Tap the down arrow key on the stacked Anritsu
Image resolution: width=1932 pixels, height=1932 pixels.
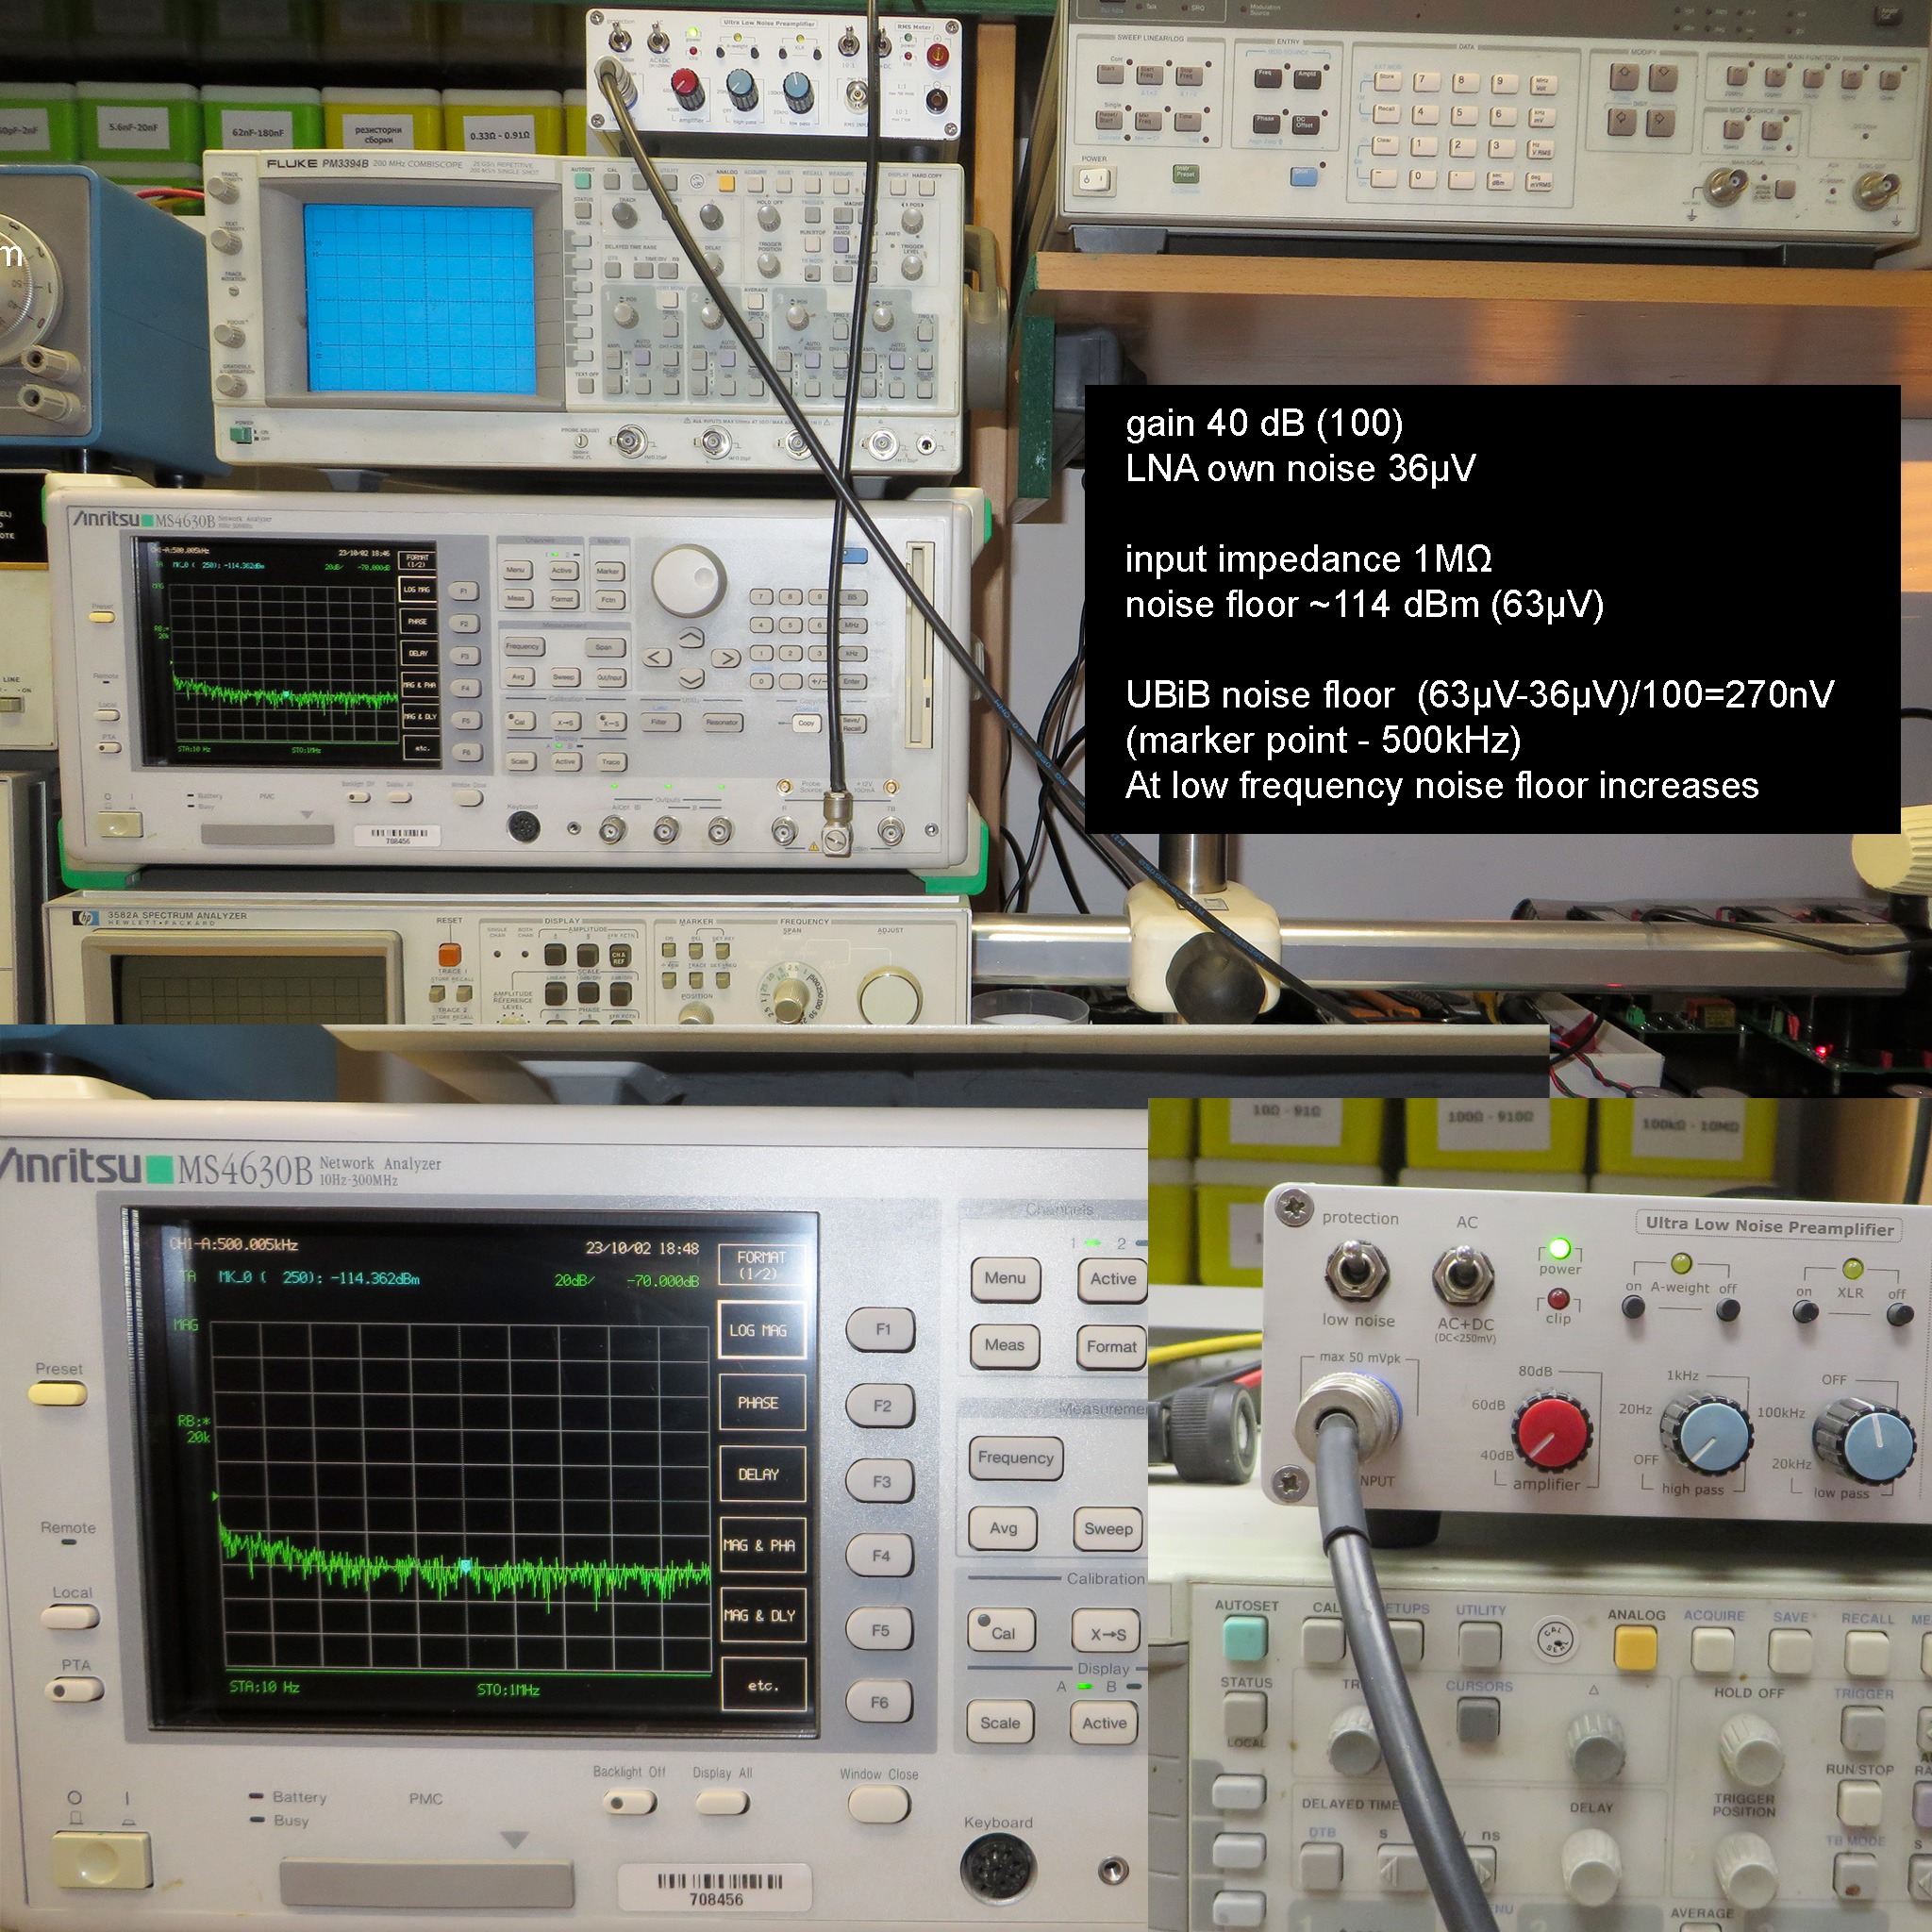click(691, 679)
